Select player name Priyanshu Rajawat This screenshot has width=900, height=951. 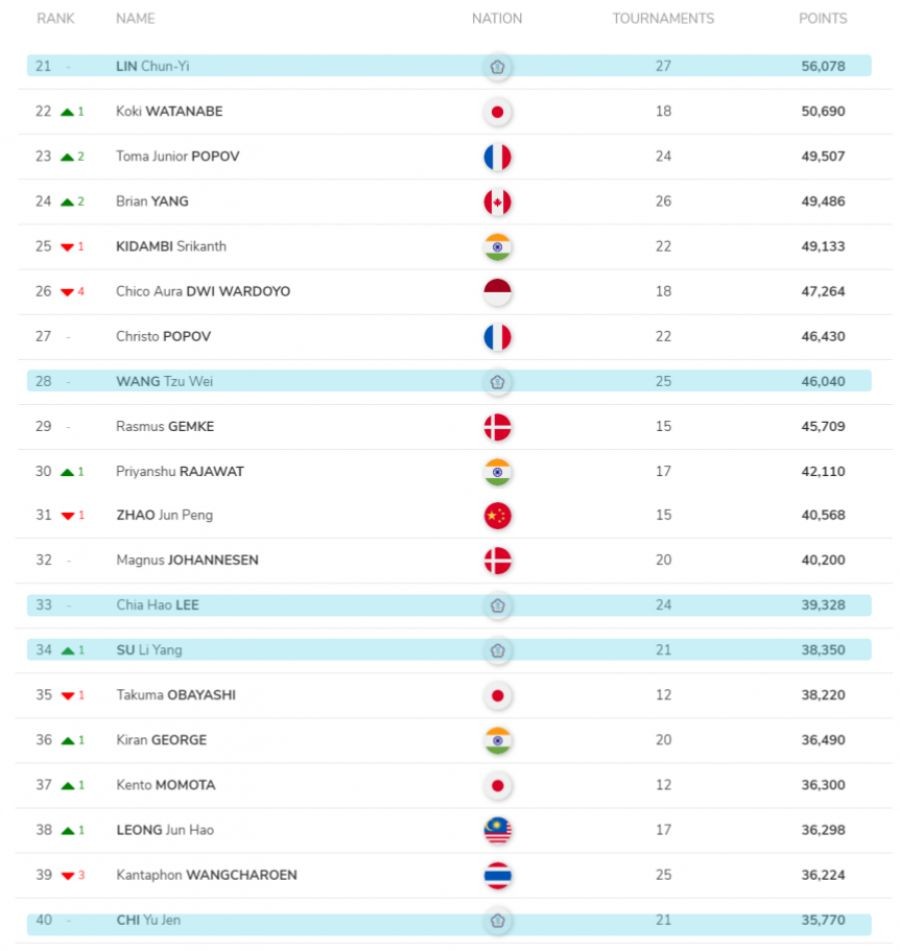pos(180,471)
